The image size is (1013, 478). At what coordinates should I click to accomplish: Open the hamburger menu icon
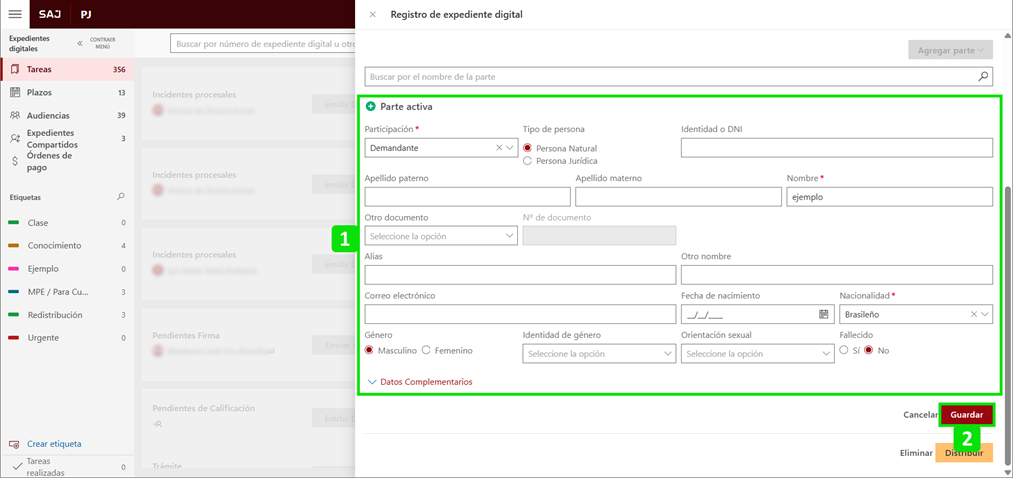15,14
